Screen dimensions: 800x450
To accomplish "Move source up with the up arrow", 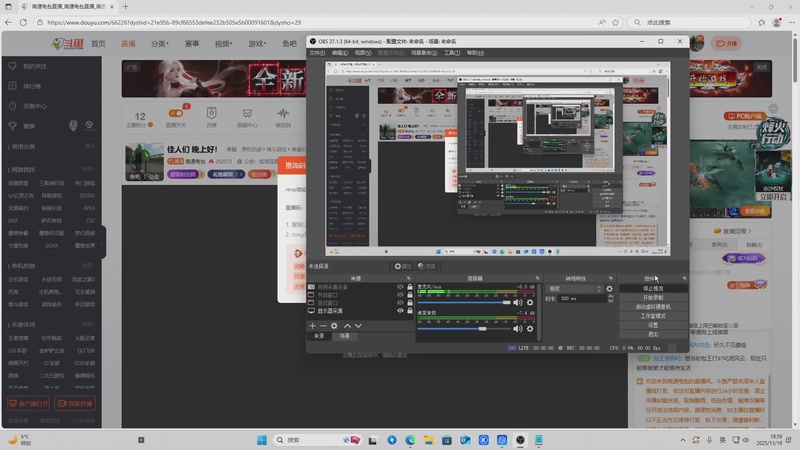I will (x=347, y=326).
